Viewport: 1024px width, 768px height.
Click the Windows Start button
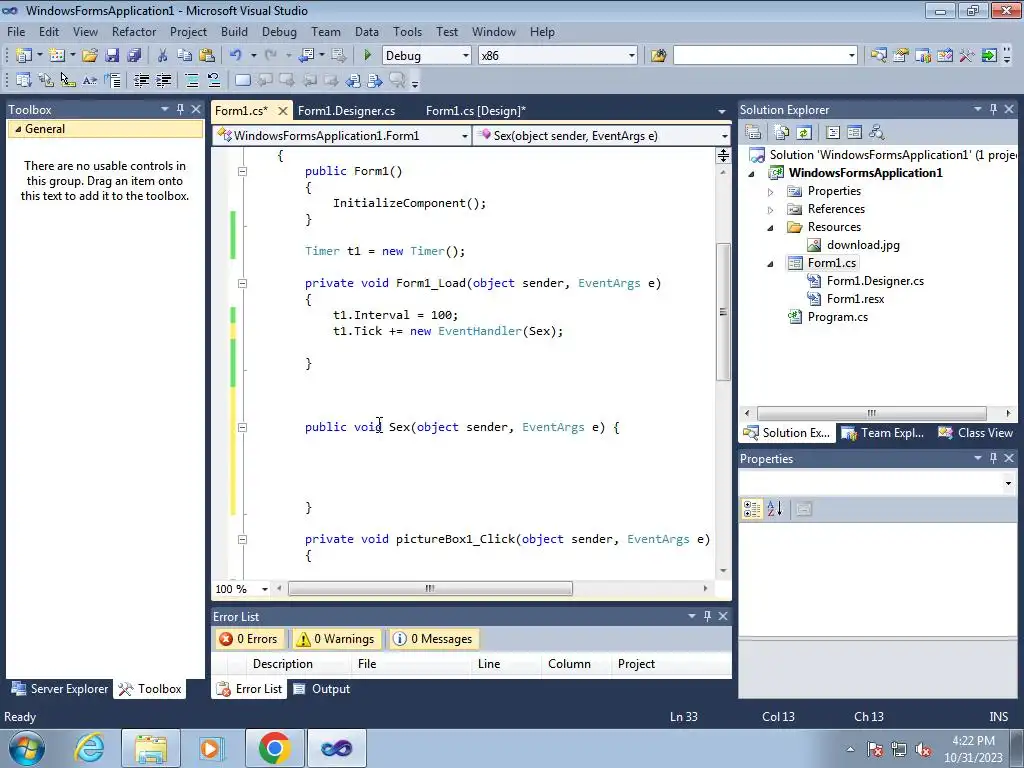(x=26, y=748)
